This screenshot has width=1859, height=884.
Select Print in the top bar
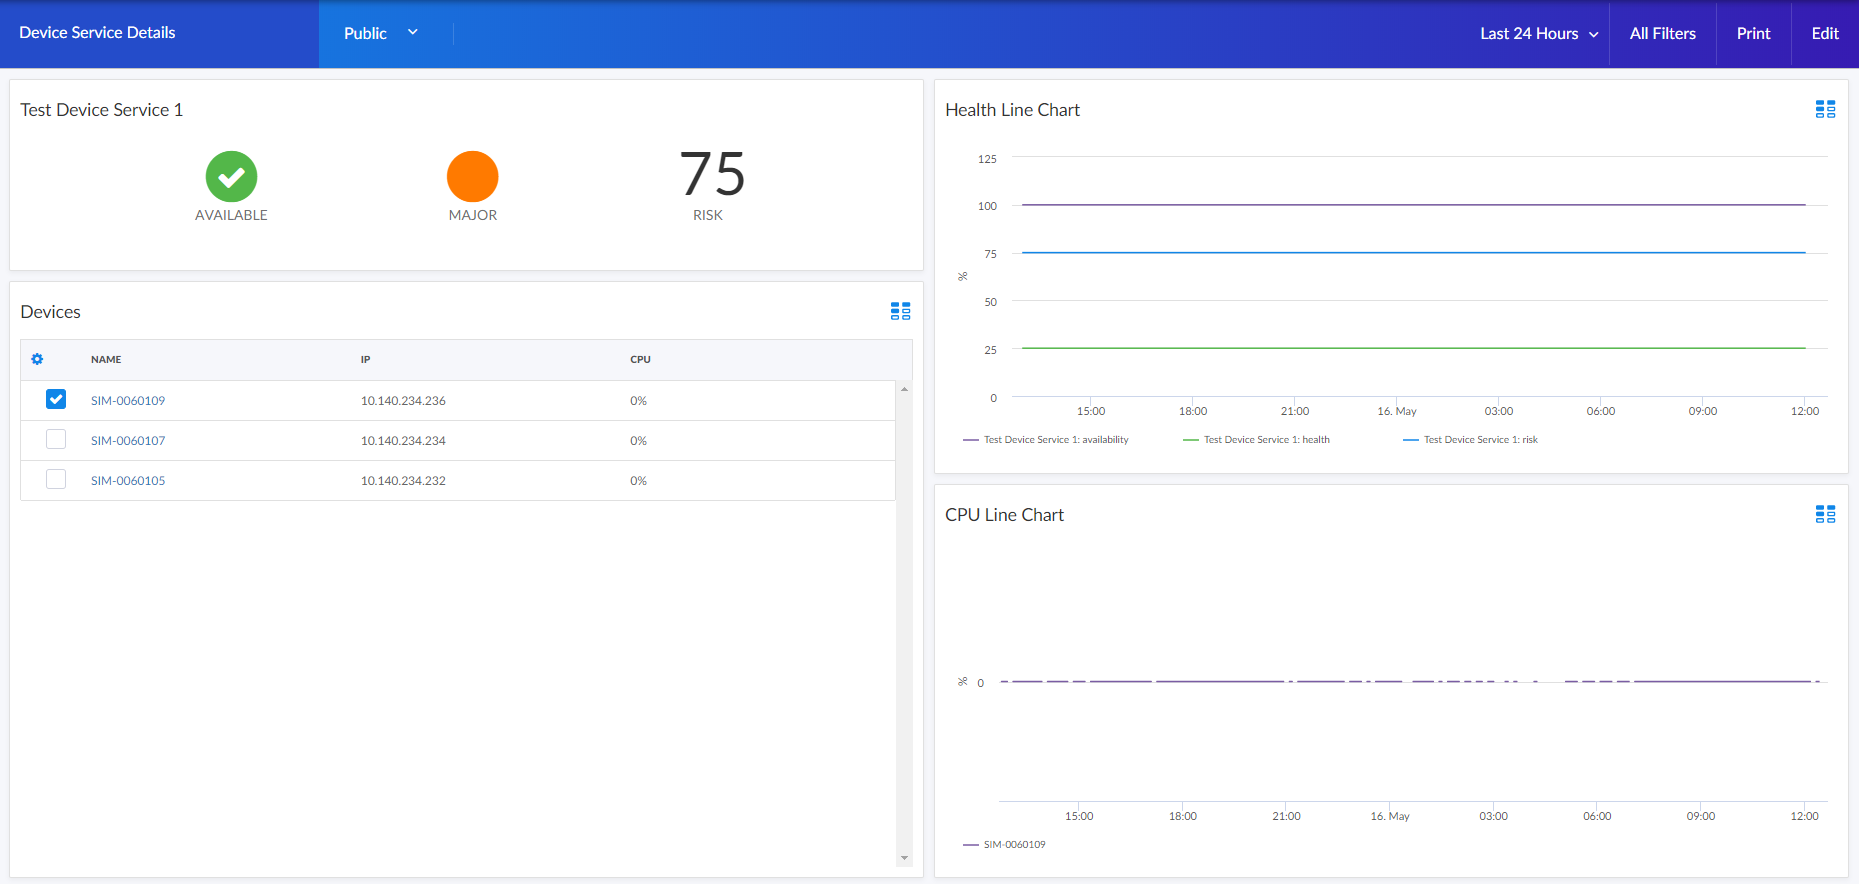[1753, 33]
